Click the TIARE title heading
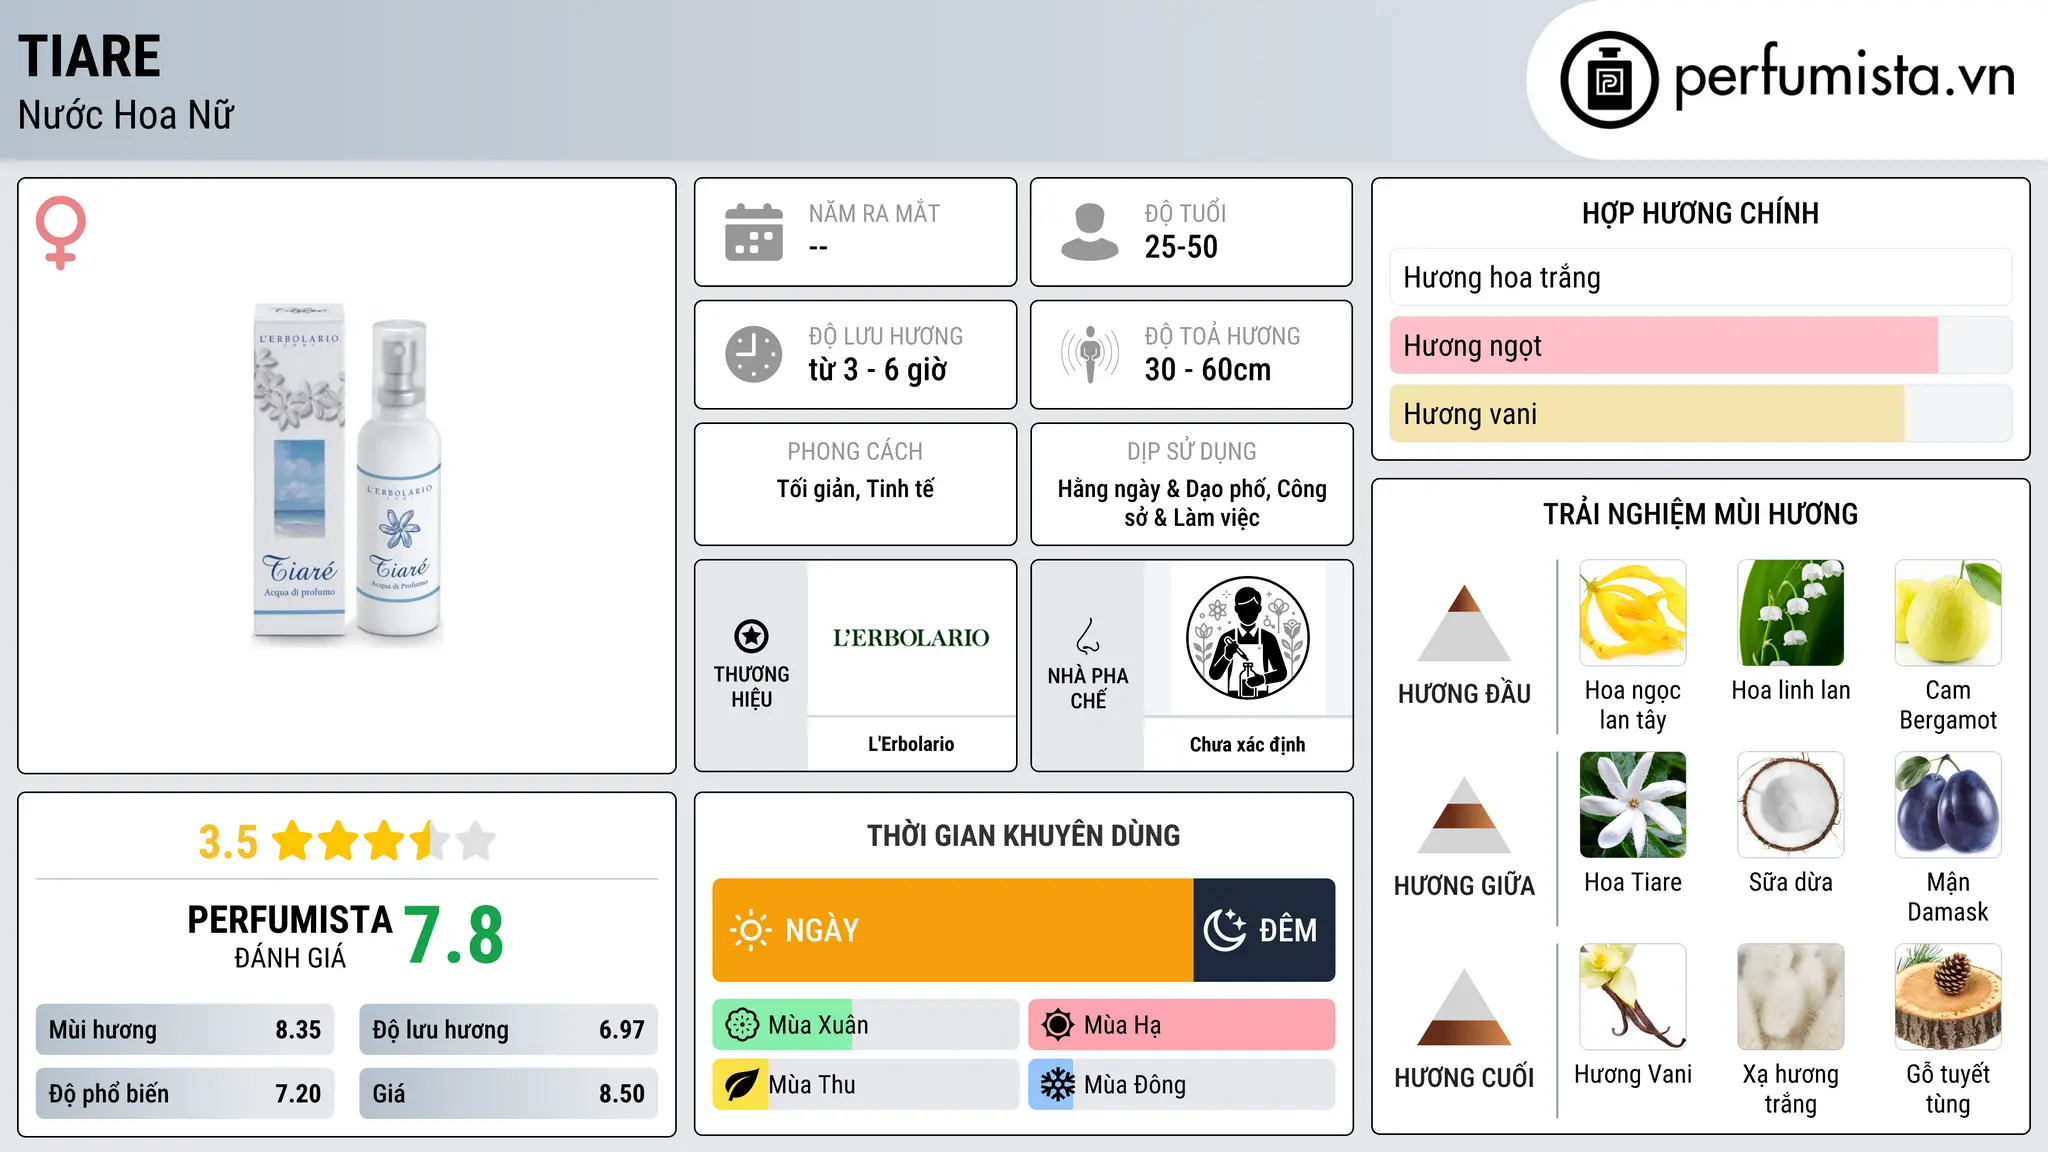The image size is (2048, 1152). [x=89, y=56]
